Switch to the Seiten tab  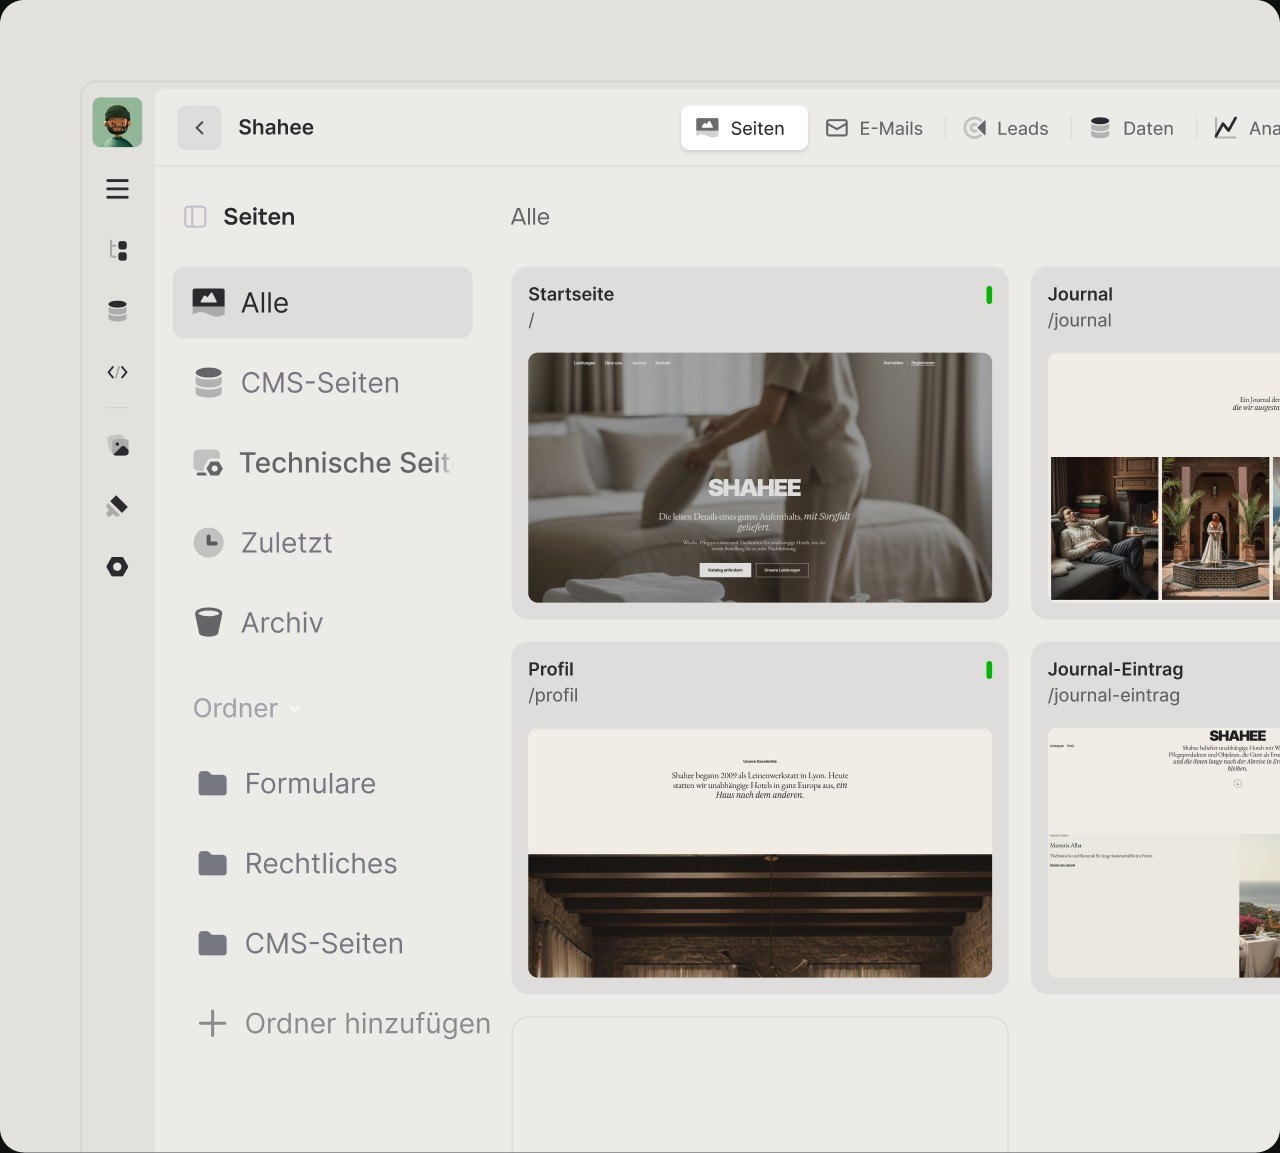(x=744, y=128)
